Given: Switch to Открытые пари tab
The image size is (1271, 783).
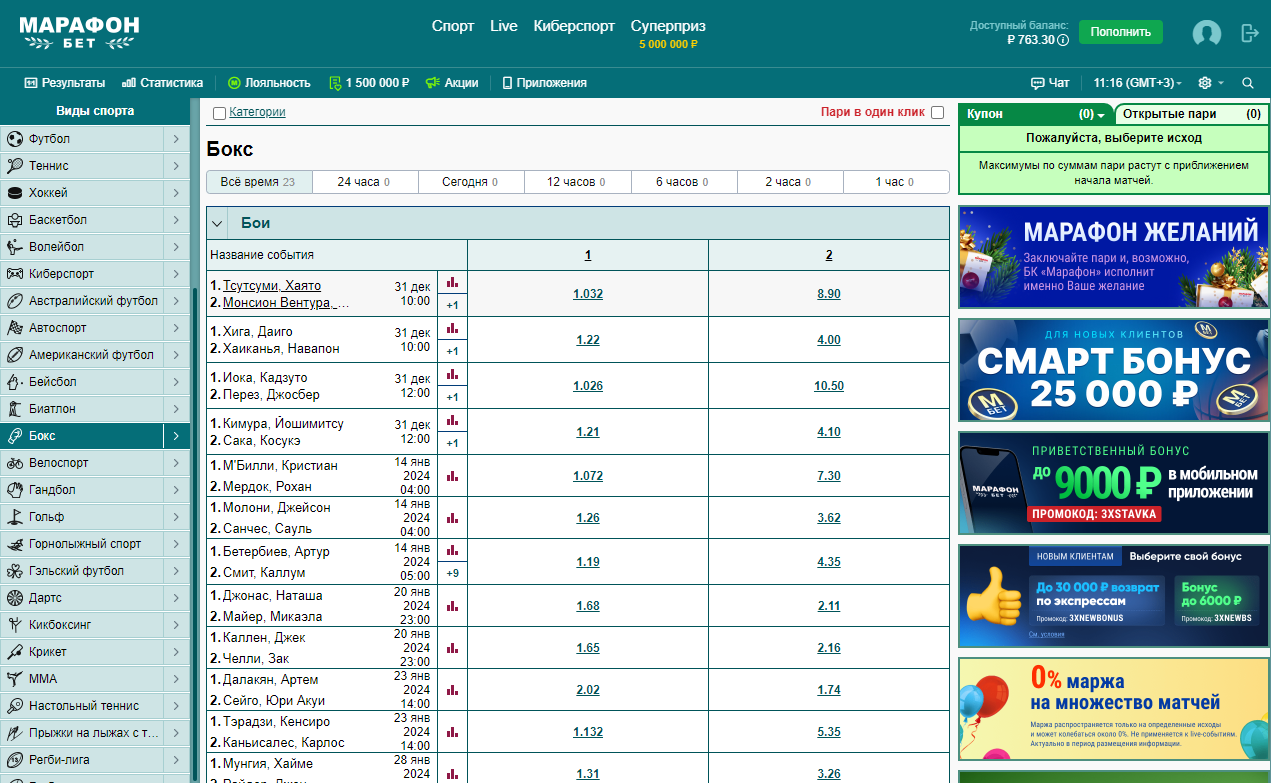Looking at the screenshot, I should [1191, 114].
